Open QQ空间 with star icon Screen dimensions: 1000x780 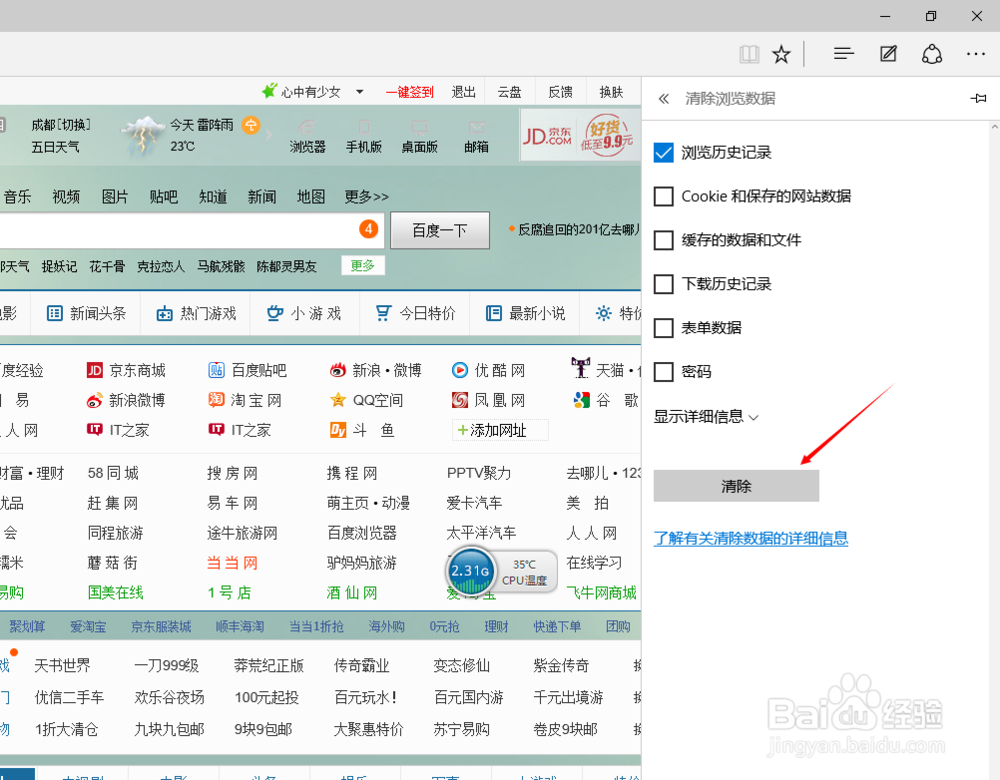click(x=367, y=400)
